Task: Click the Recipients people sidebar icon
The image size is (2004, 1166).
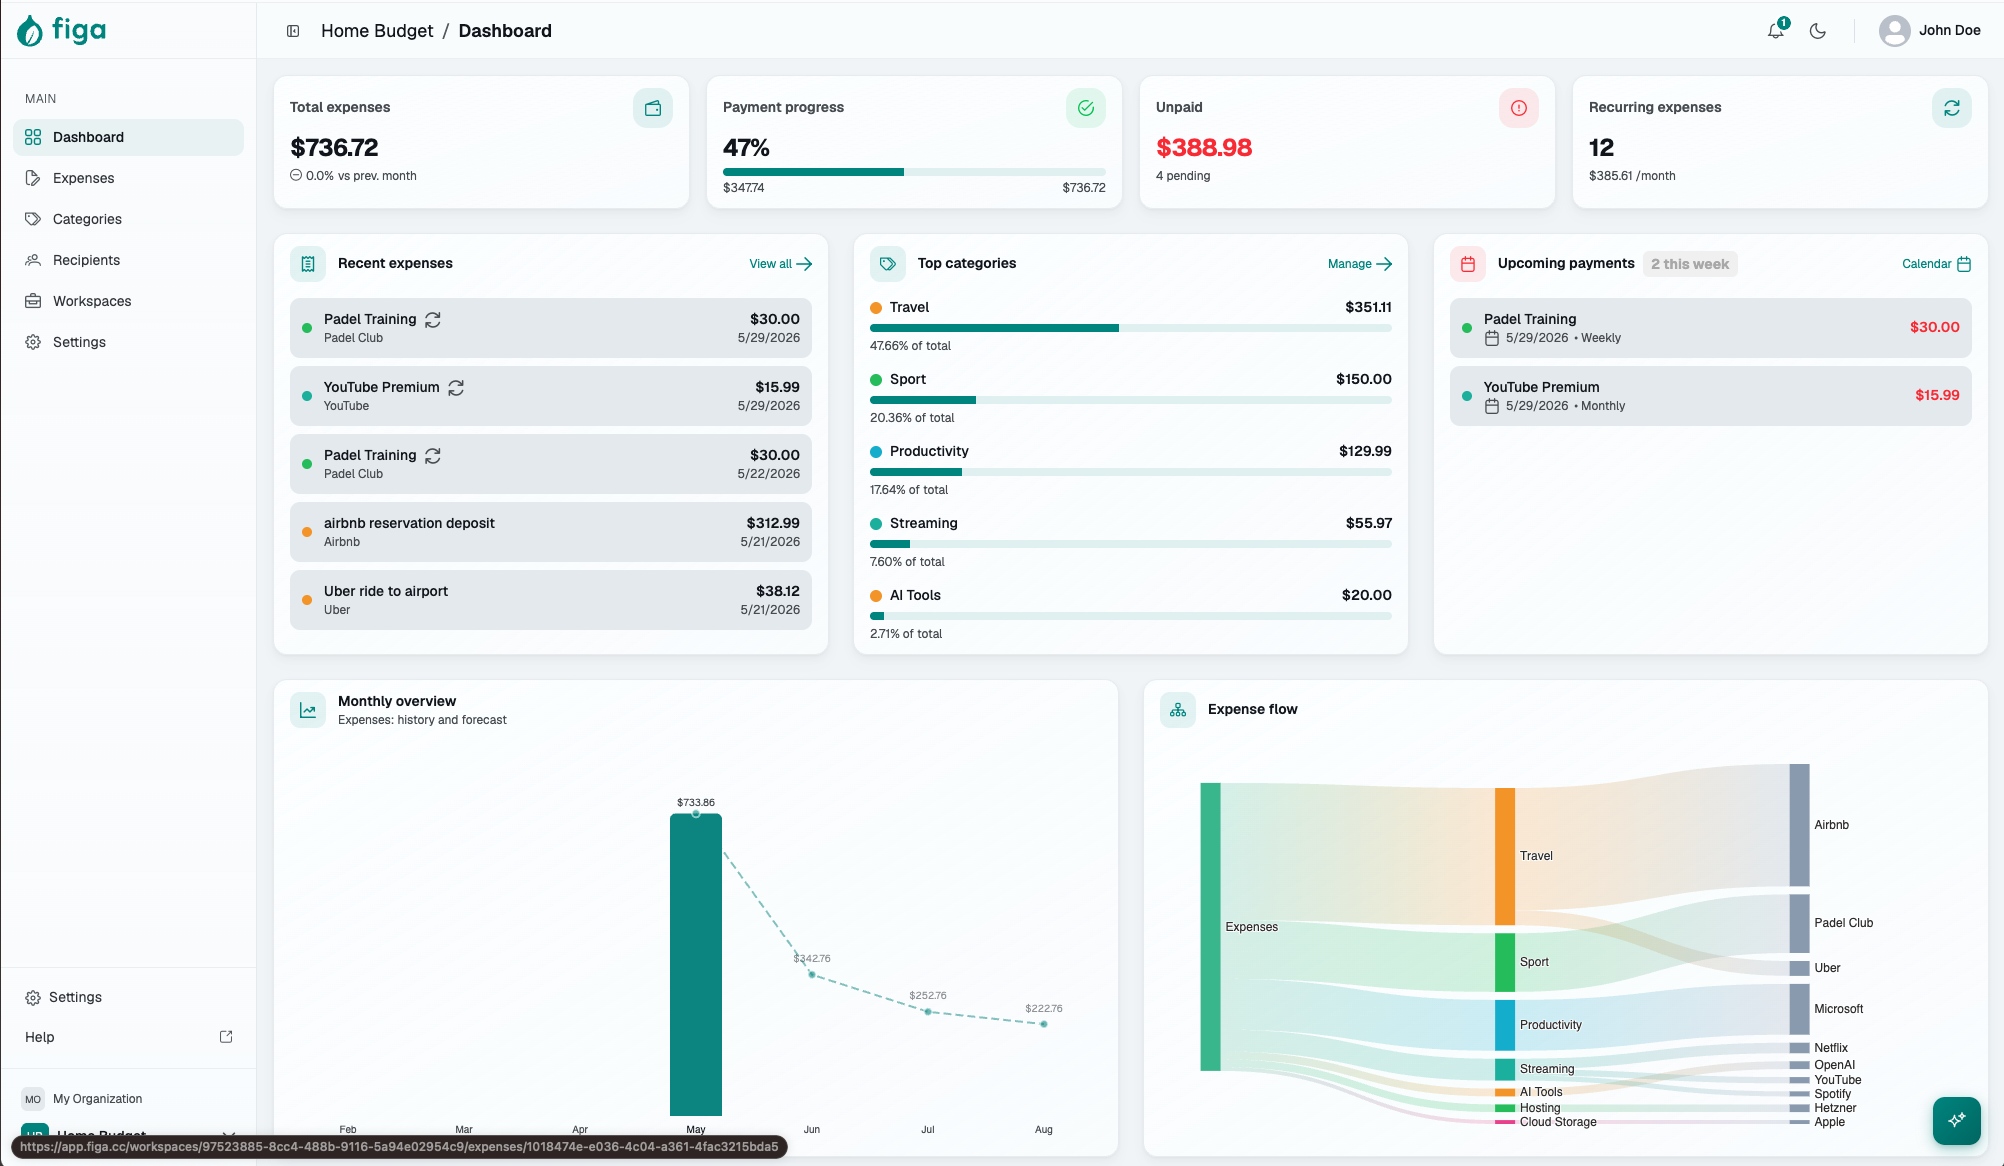Action: point(33,260)
